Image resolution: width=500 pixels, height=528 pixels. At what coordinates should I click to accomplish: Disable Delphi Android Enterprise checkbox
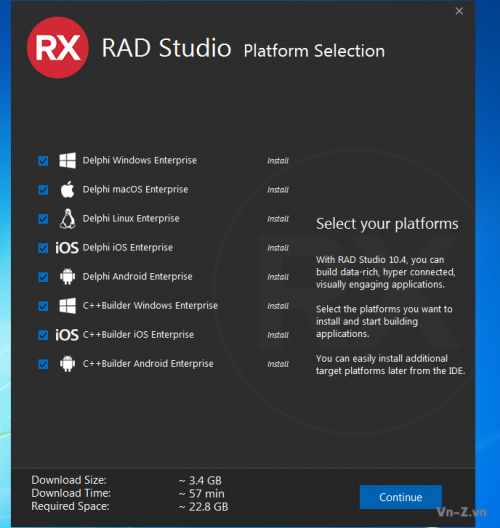(x=43, y=277)
